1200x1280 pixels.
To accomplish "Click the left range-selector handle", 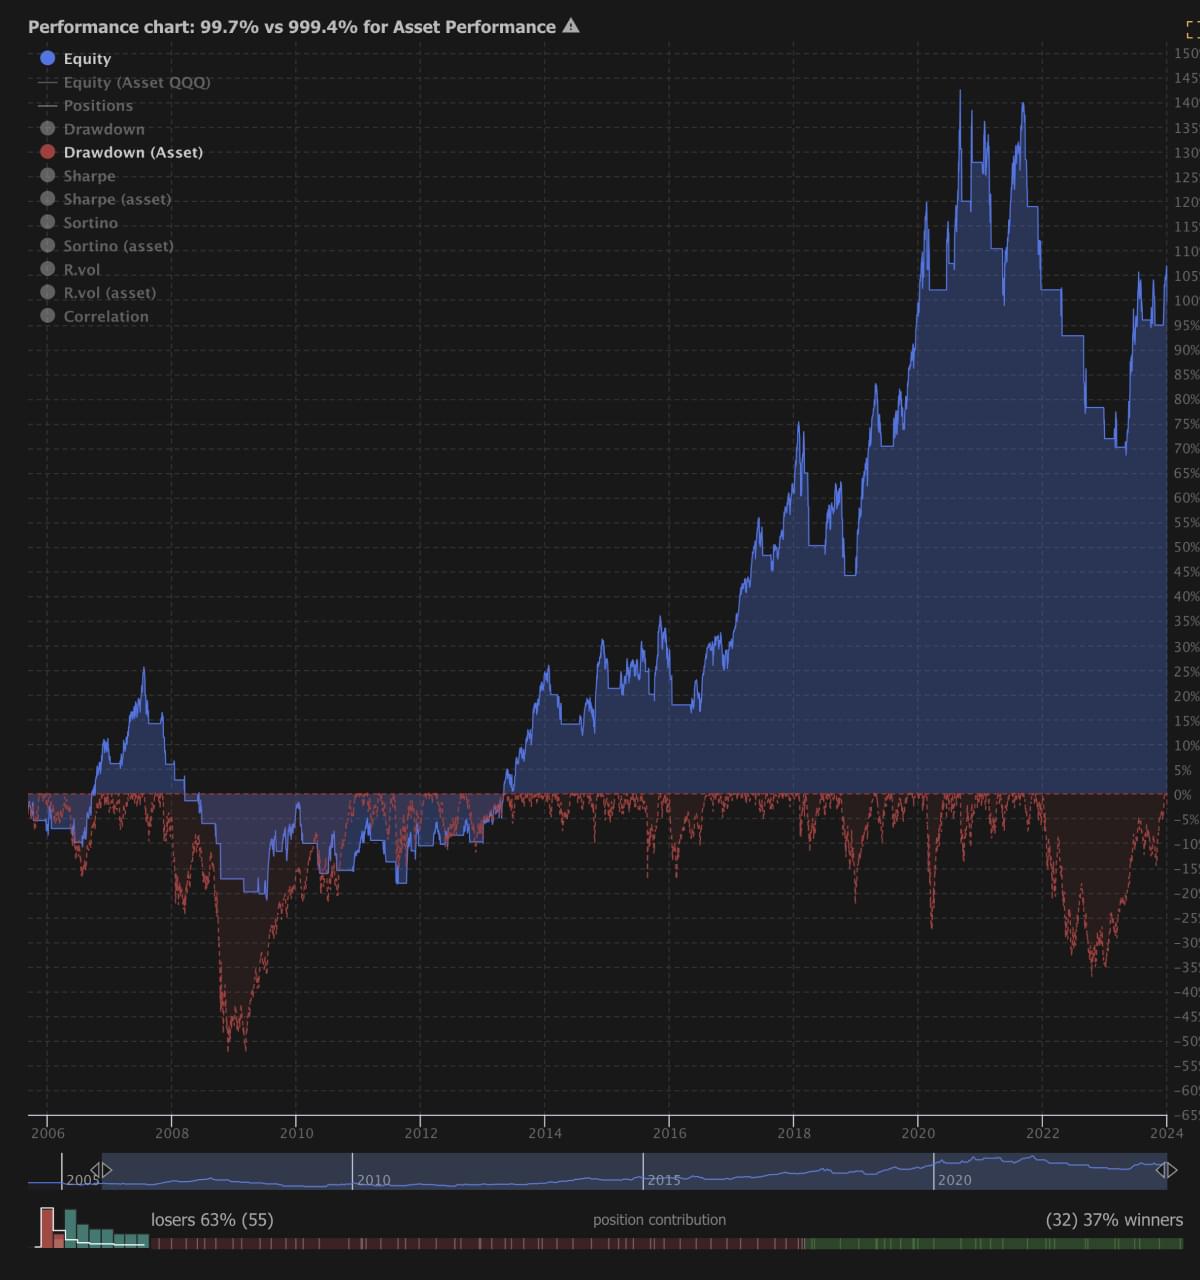I will (x=101, y=1168).
